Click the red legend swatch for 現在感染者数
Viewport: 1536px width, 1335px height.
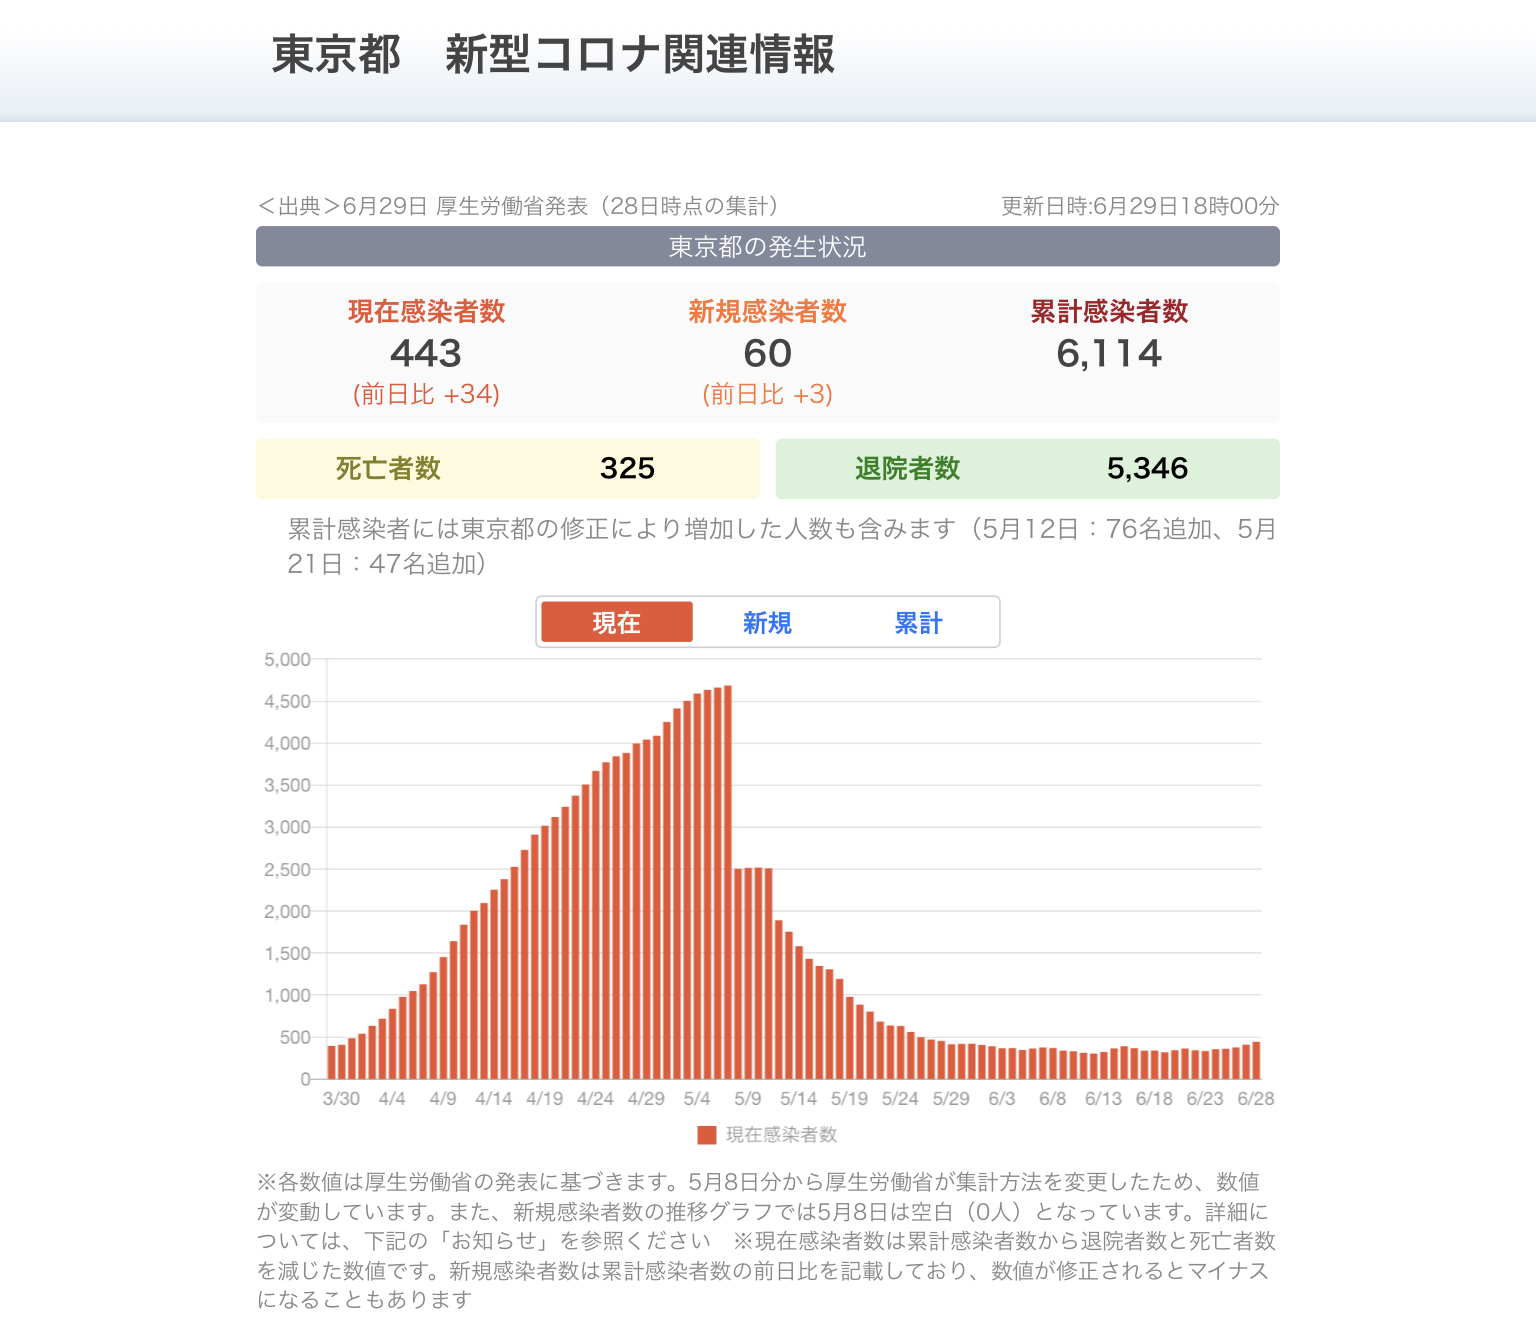point(706,1135)
